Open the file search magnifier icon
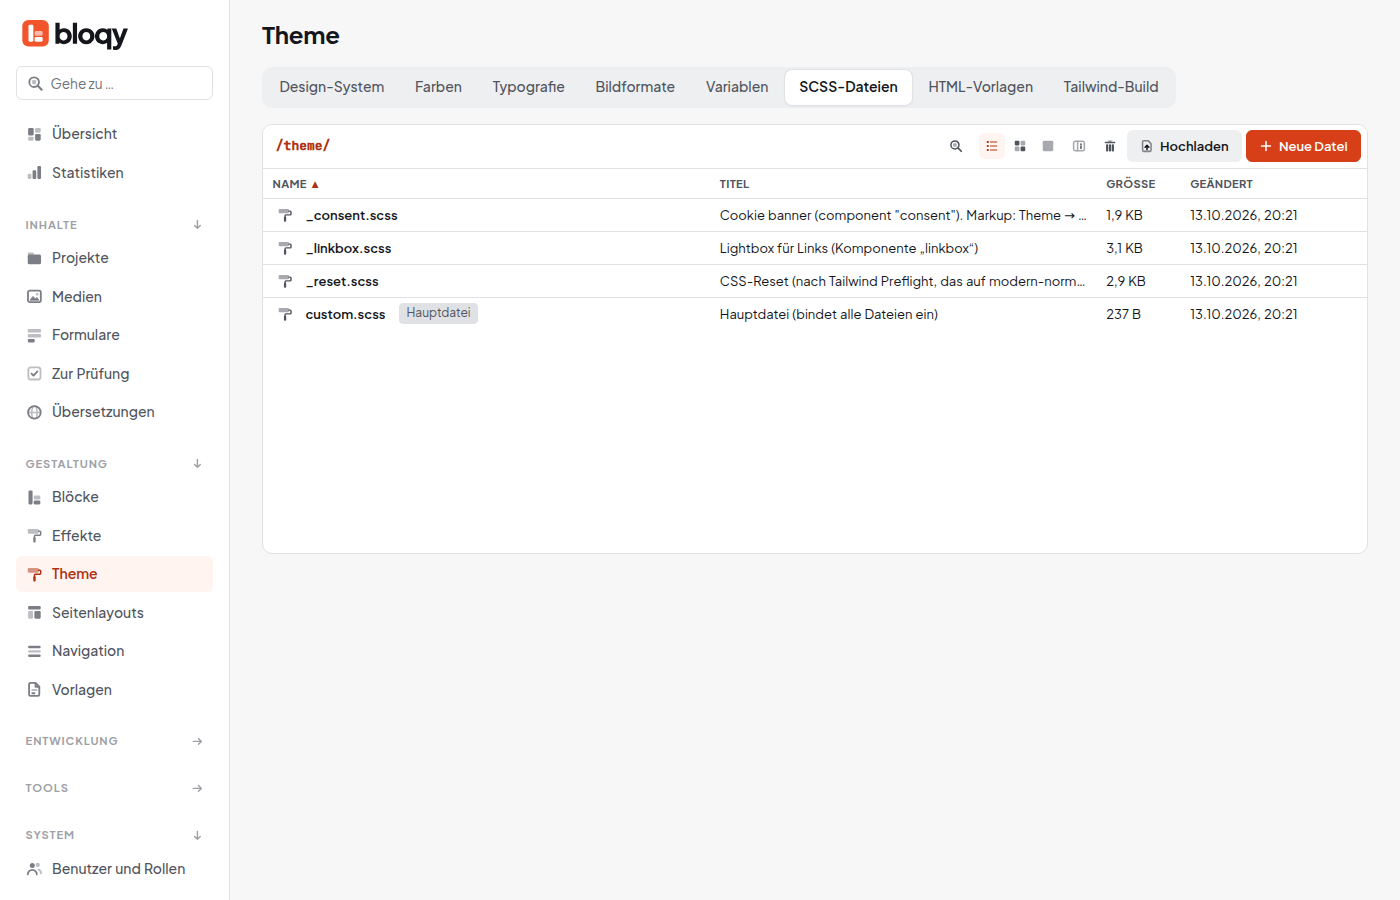1400x900 pixels. click(956, 146)
